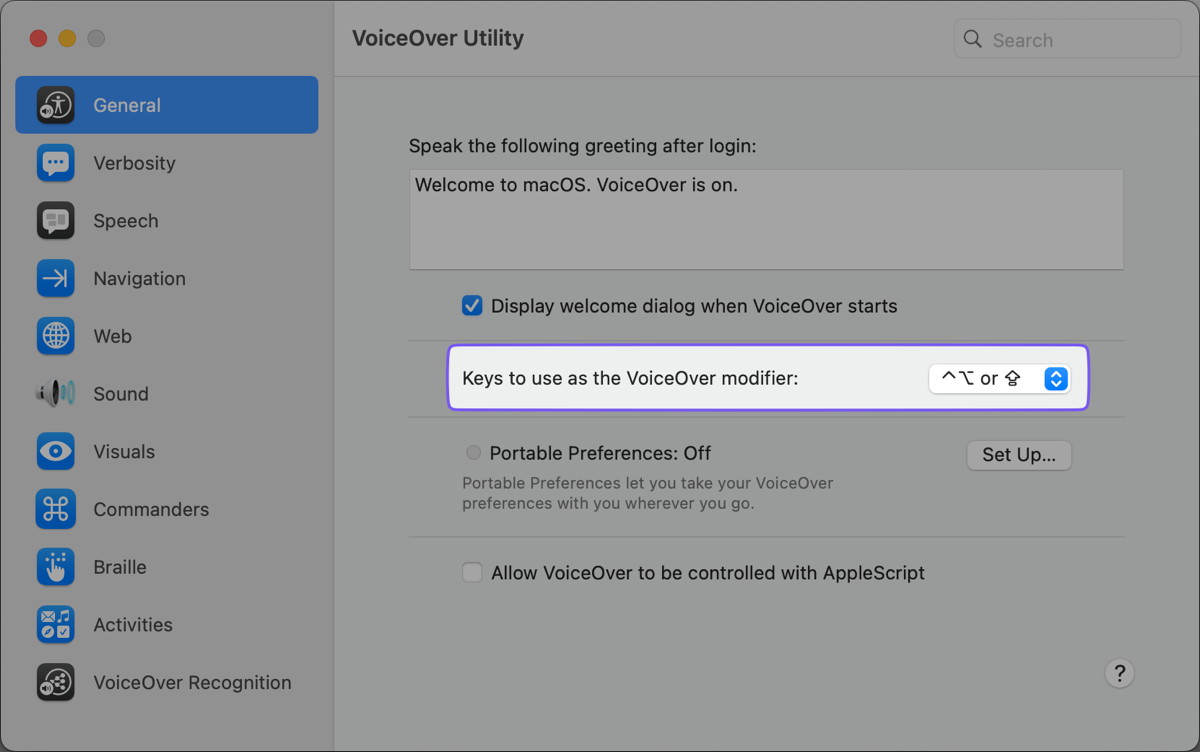Uncheck Display welcome dialog checkbox

pyautogui.click(x=472, y=306)
